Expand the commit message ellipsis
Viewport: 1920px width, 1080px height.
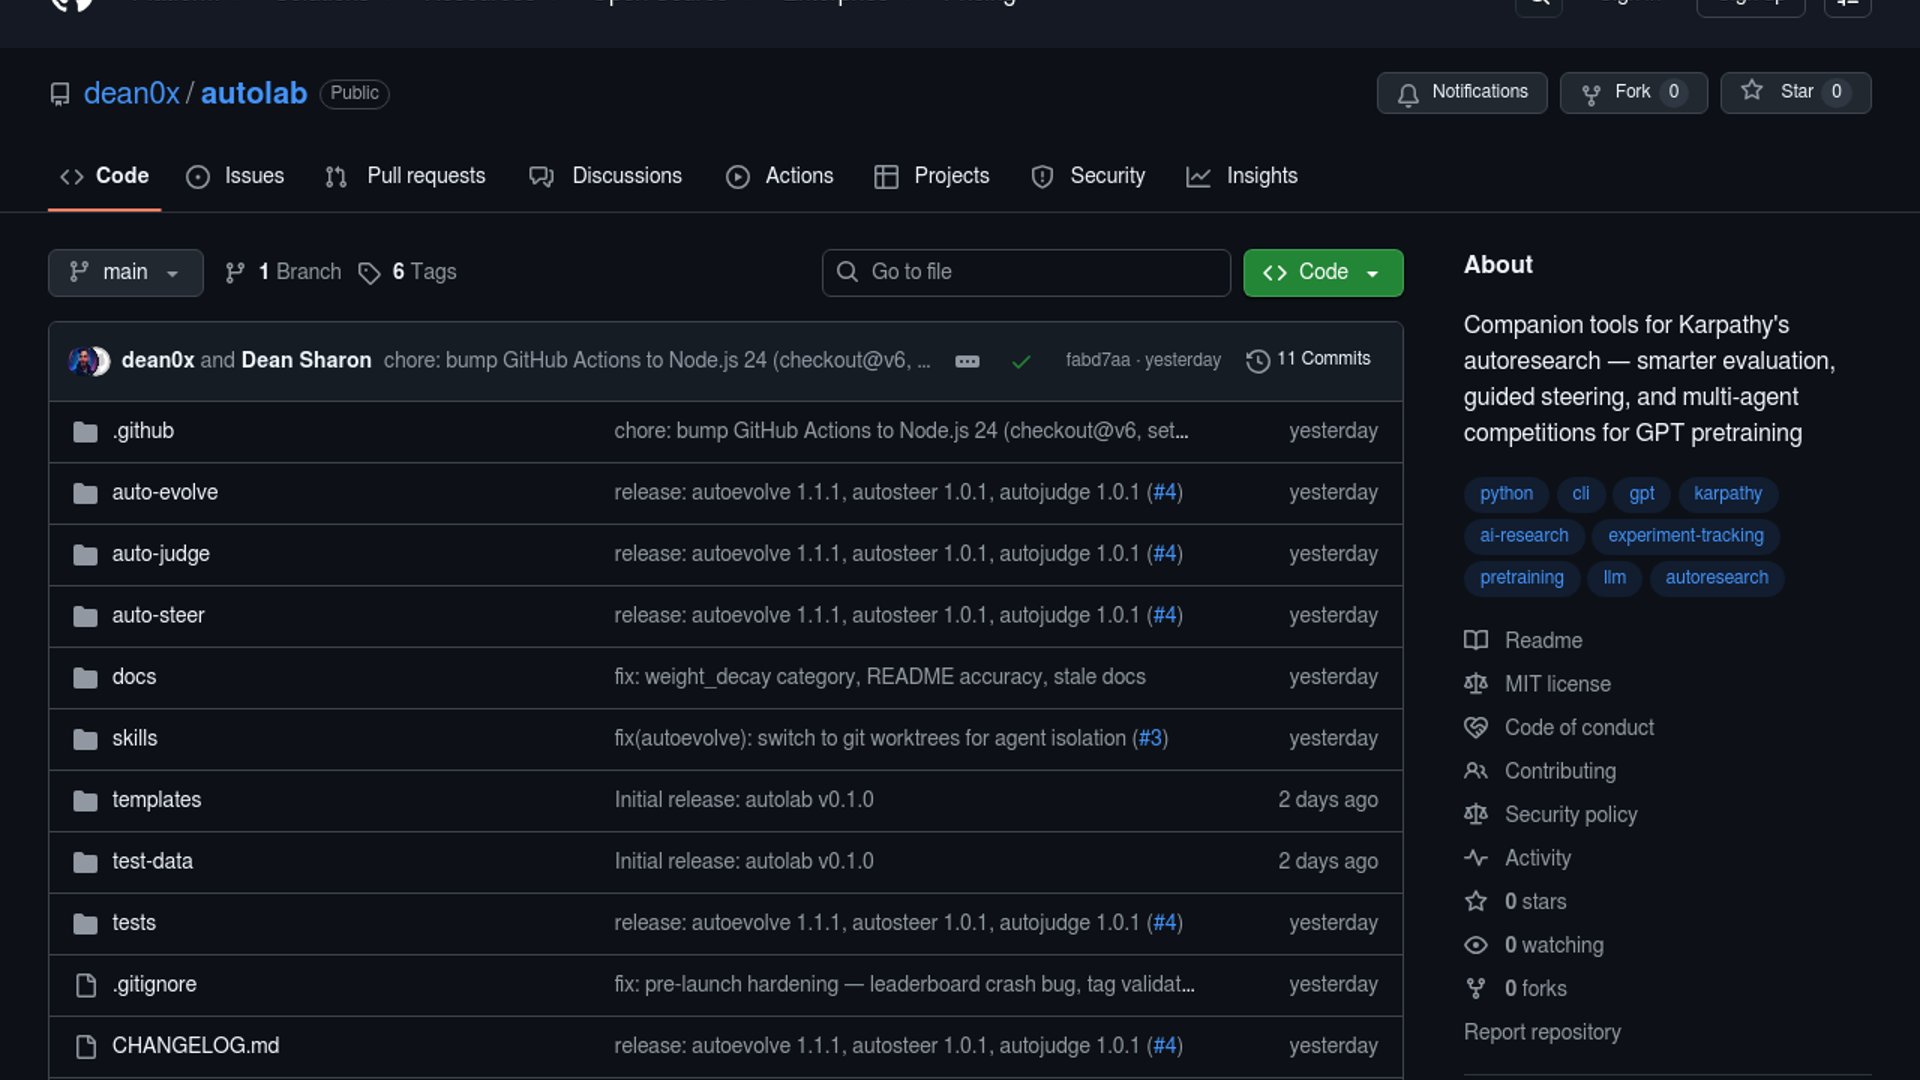[x=967, y=361]
